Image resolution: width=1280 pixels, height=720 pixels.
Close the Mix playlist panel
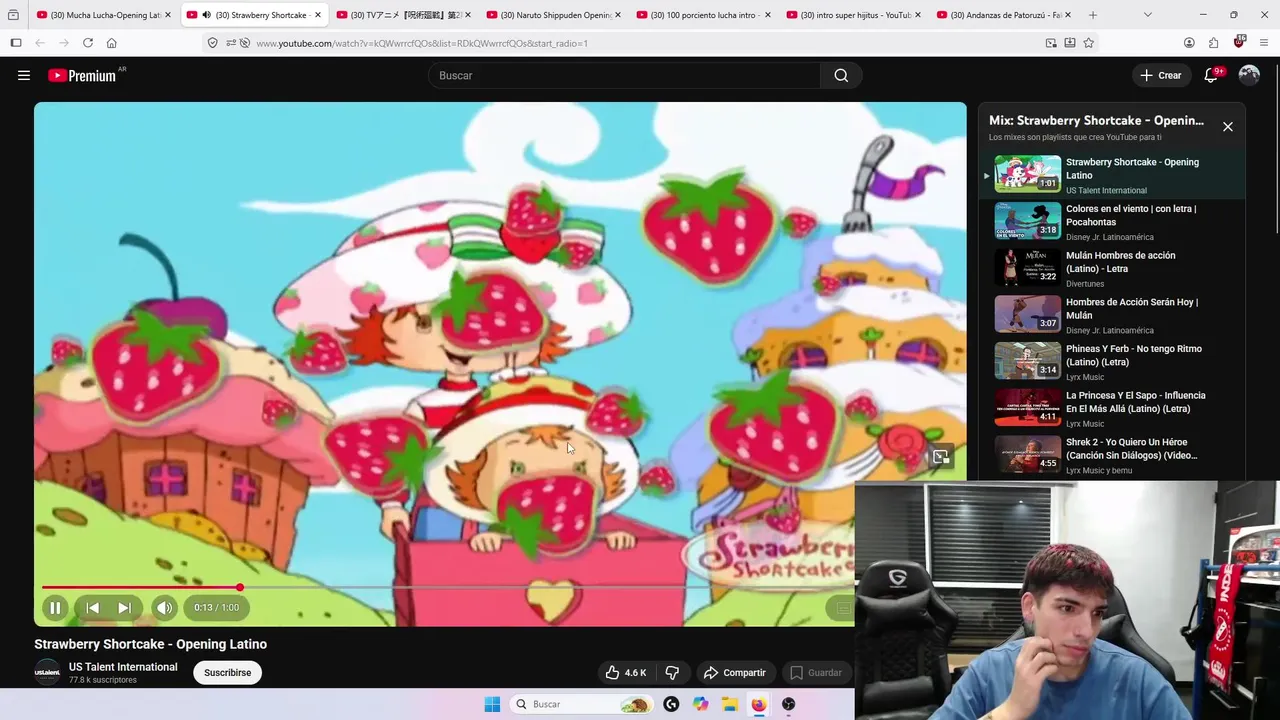point(1228,127)
